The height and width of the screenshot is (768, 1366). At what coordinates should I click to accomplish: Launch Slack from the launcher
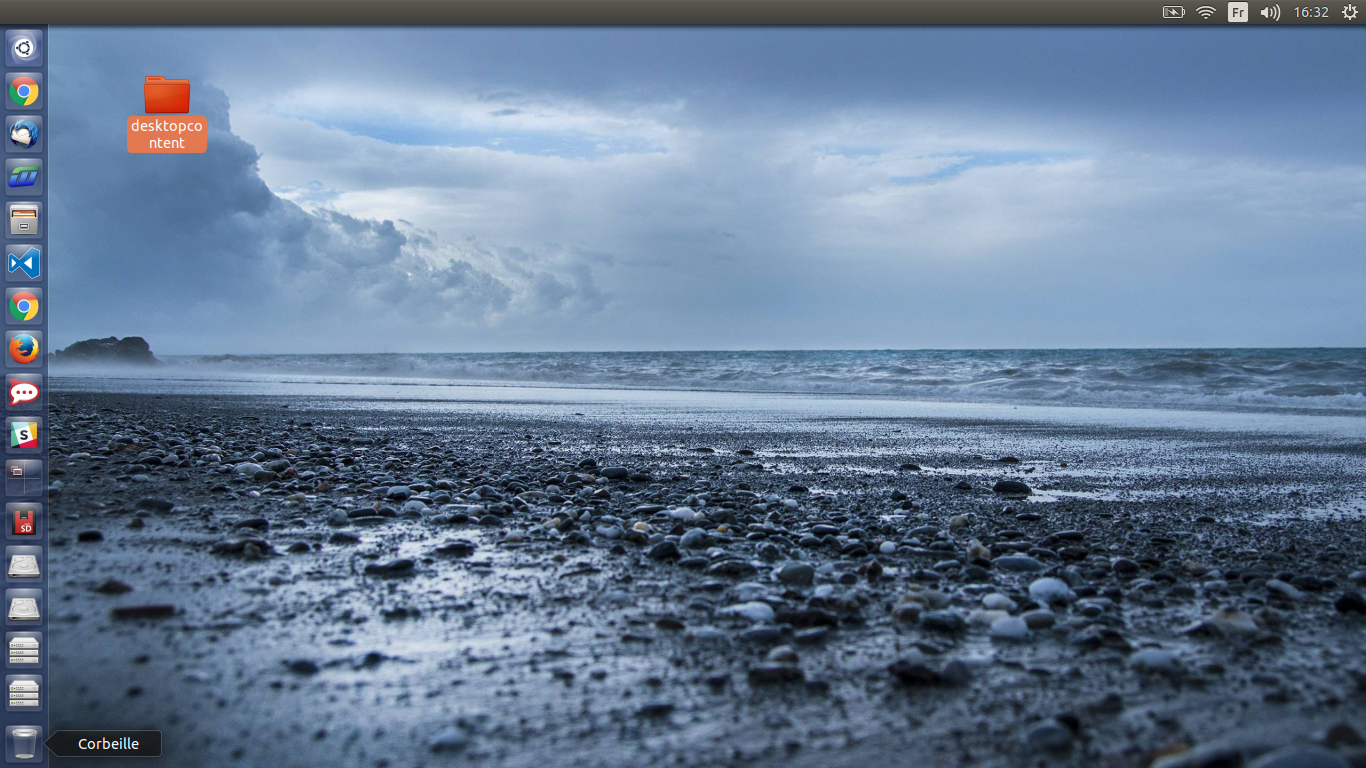coord(24,435)
